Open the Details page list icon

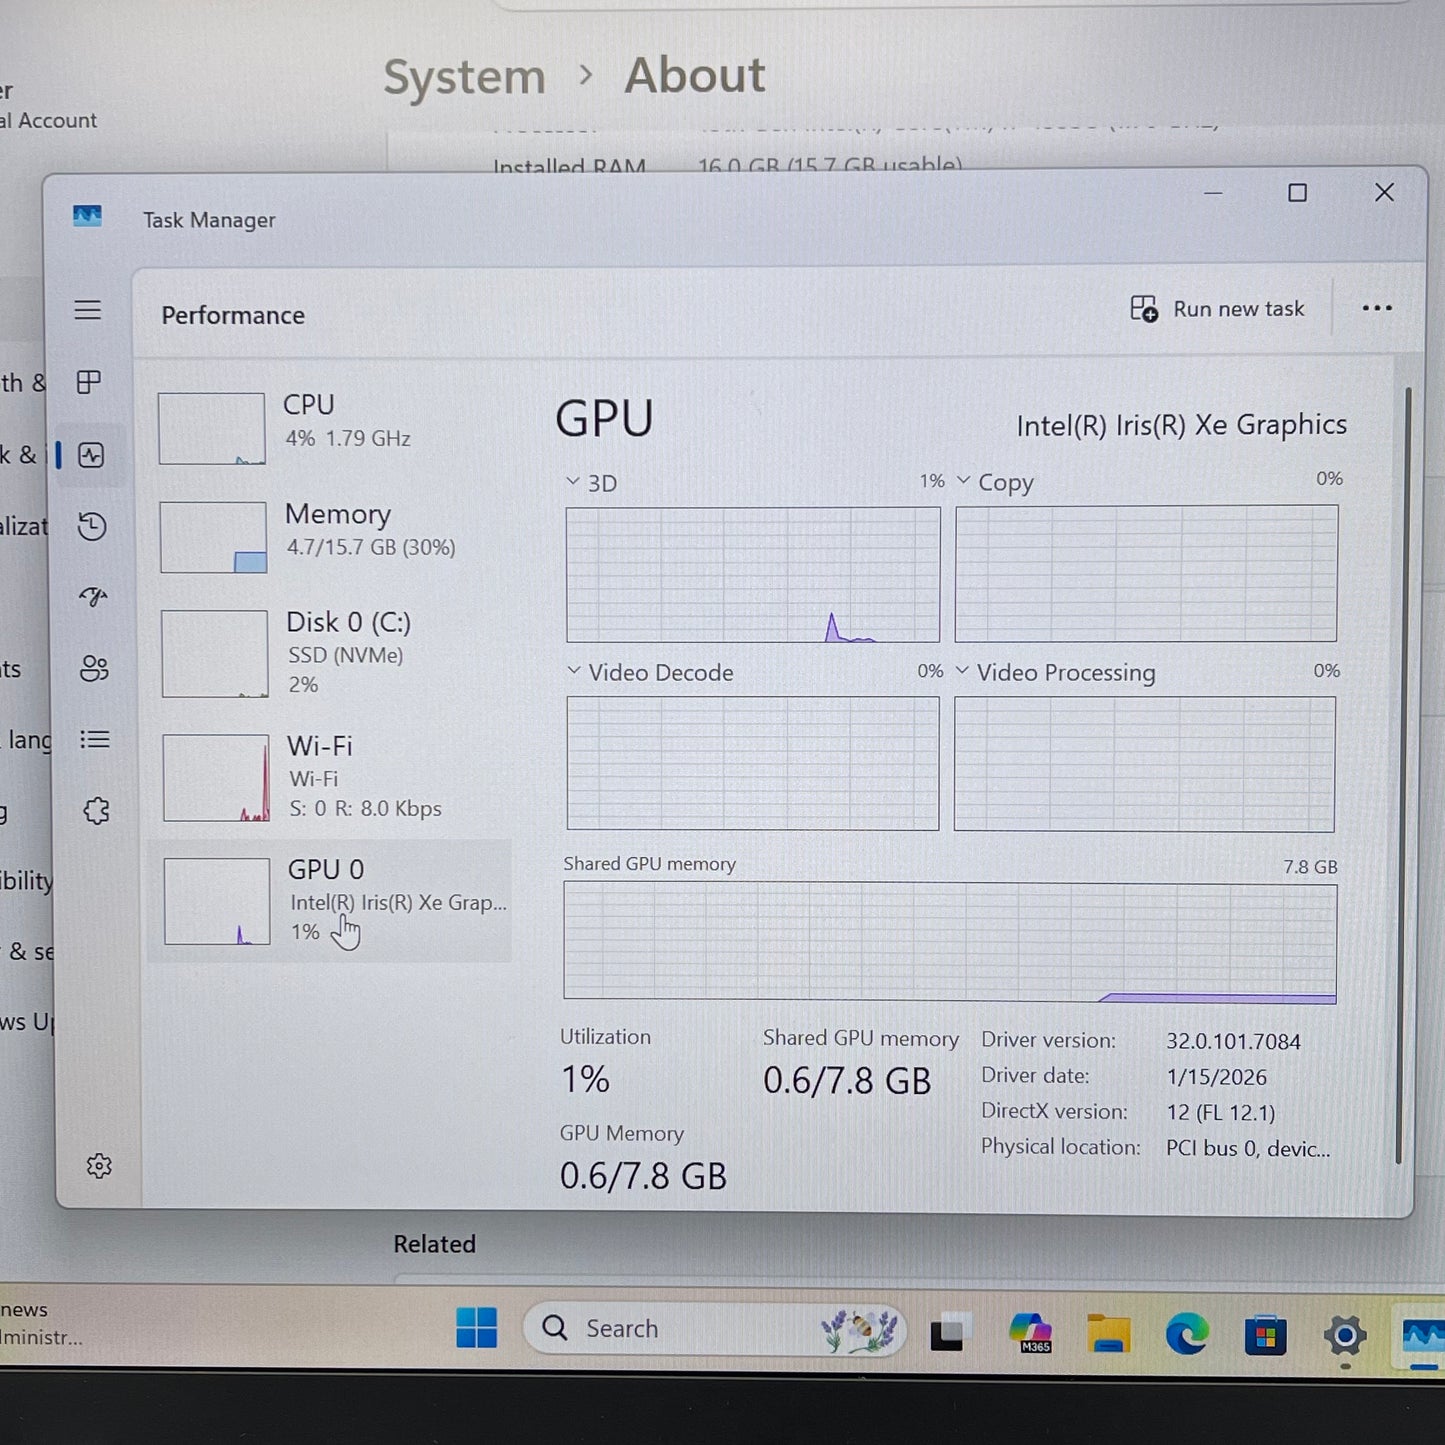tap(95, 740)
